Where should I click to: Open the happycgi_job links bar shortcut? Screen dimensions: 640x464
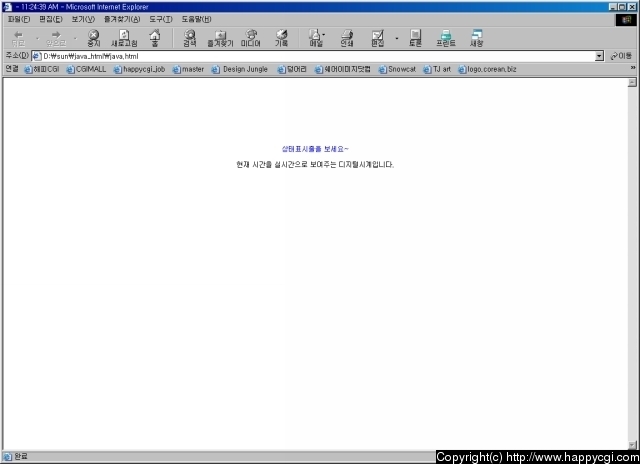point(139,69)
